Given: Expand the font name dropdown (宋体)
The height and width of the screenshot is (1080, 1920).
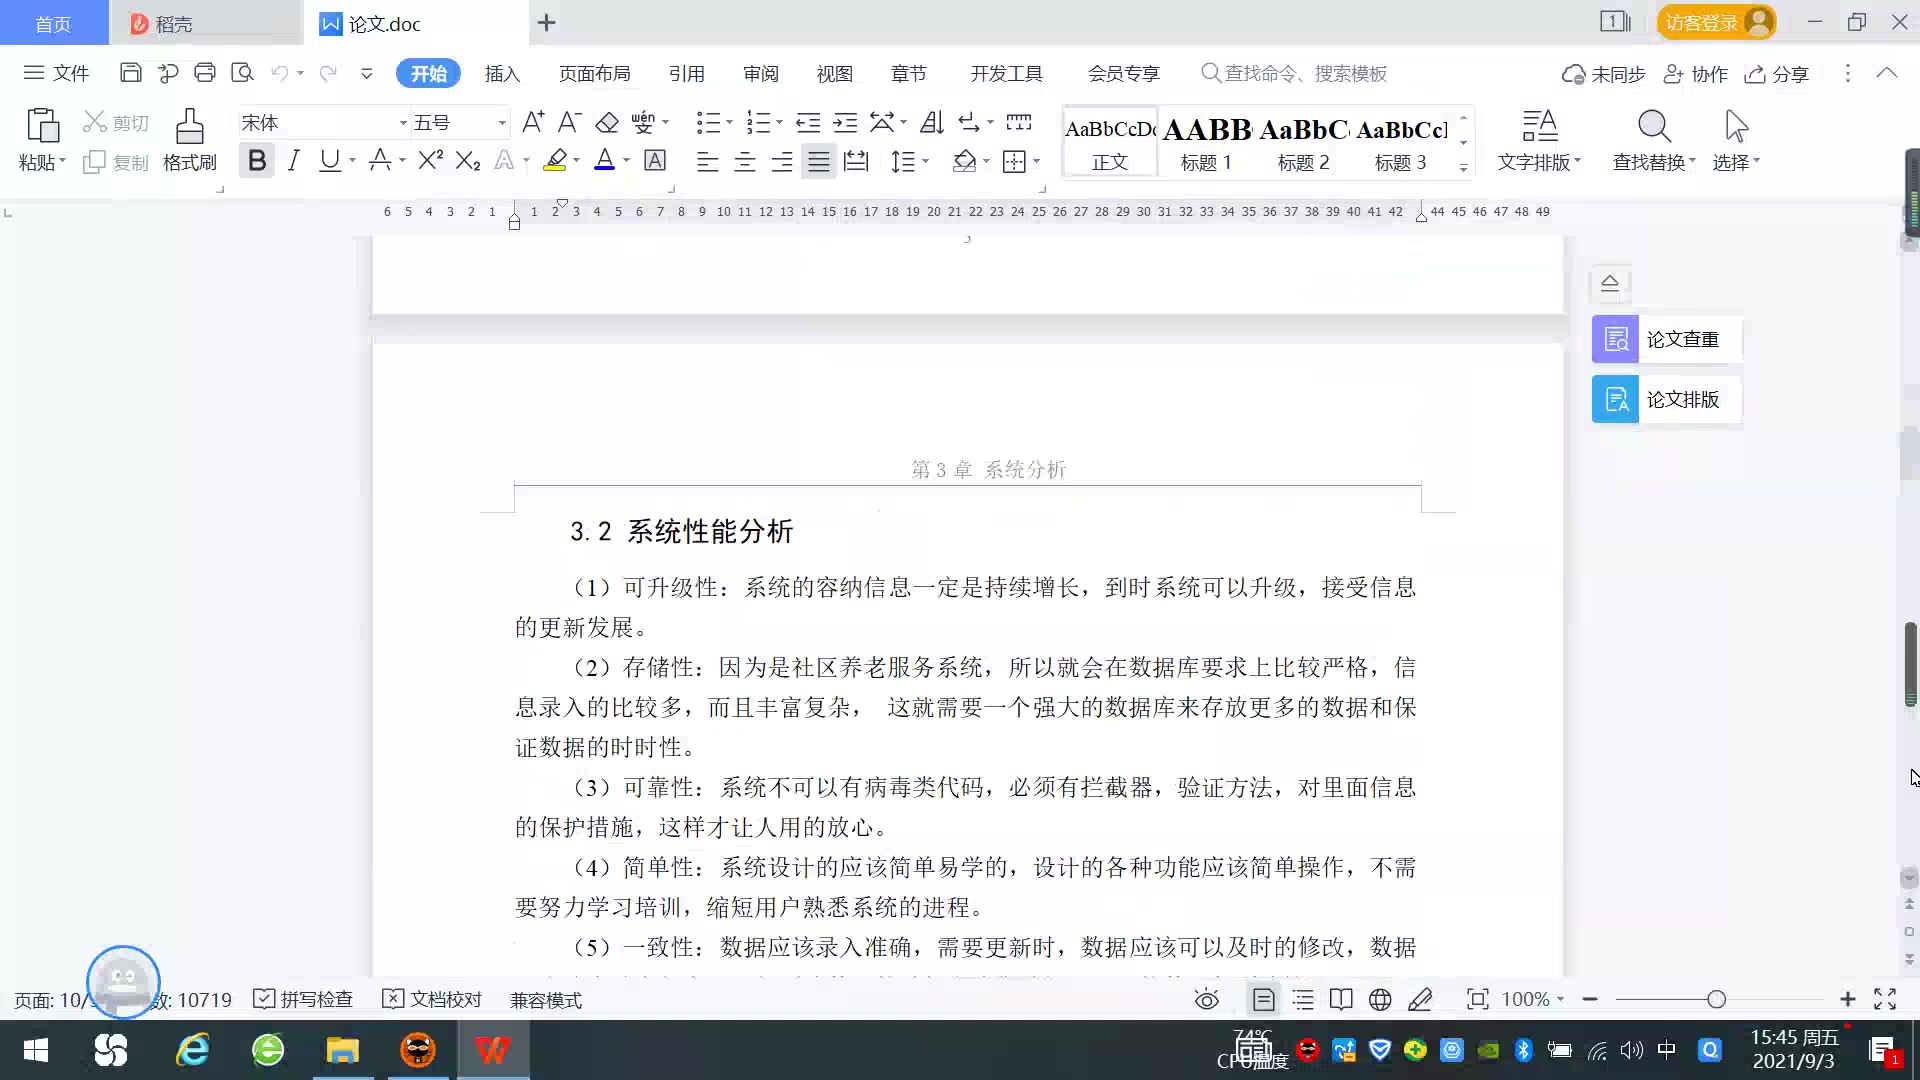Looking at the screenshot, I should (403, 123).
